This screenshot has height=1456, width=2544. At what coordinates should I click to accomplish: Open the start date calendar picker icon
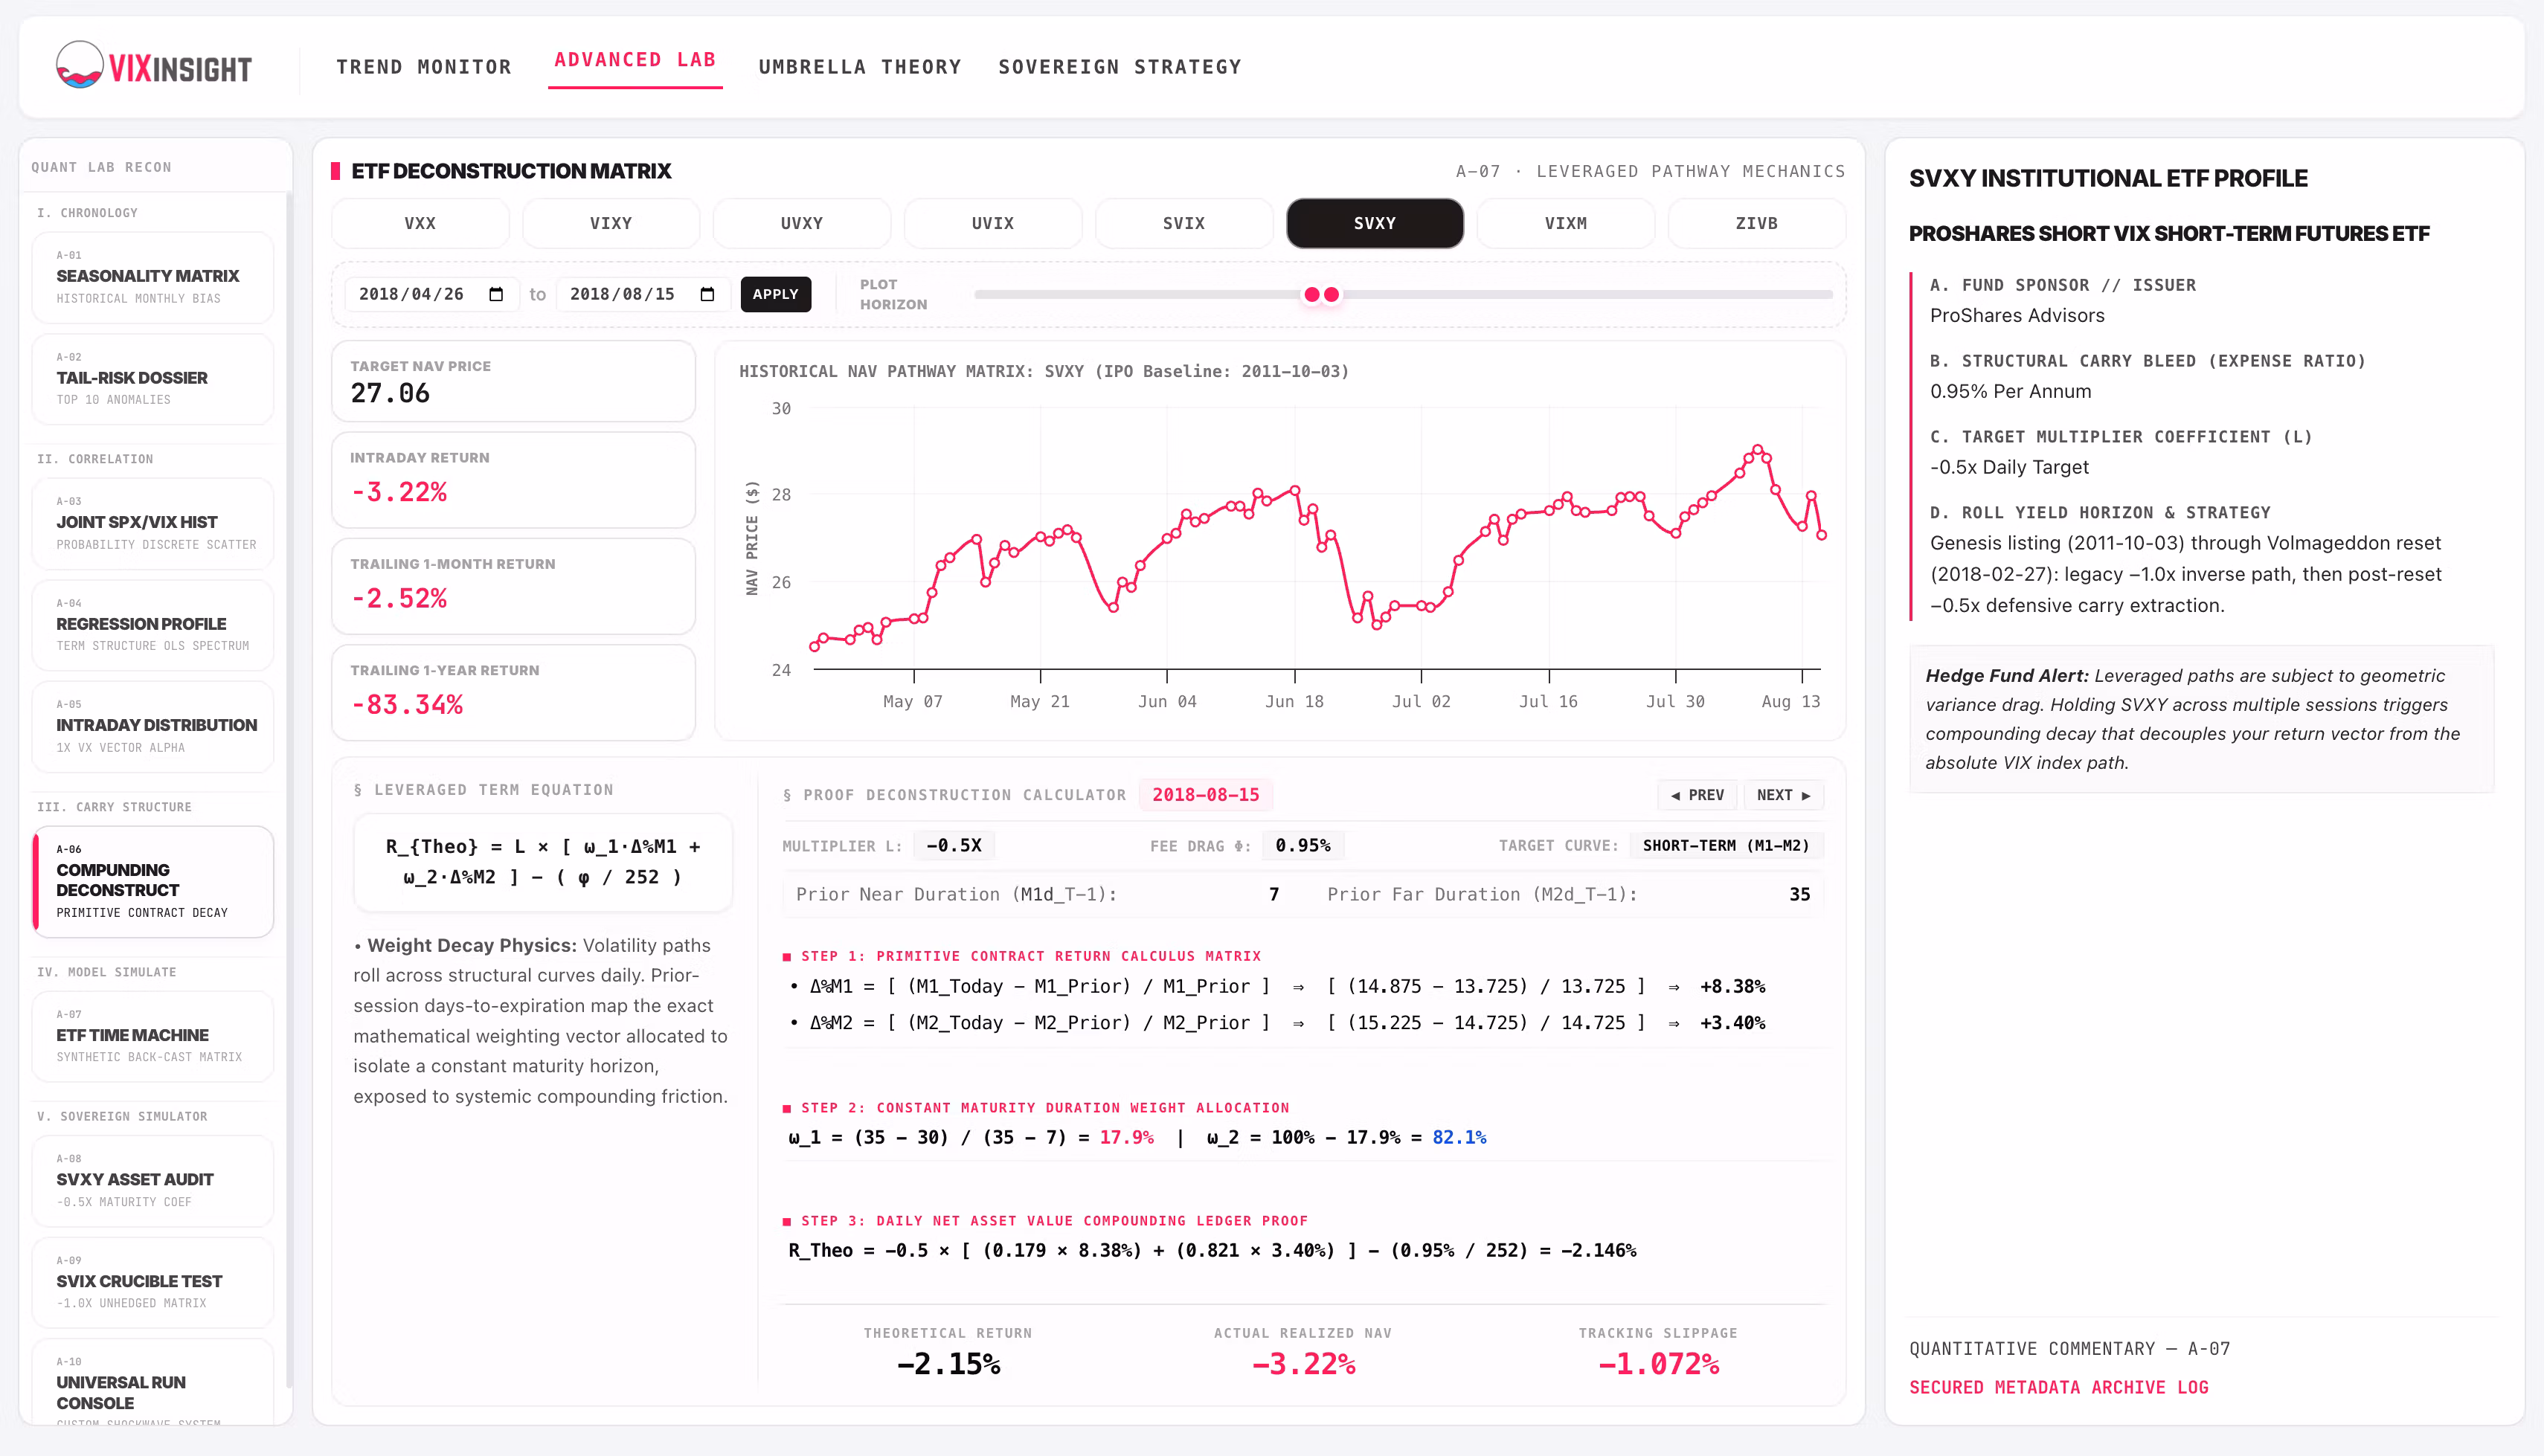click(496, 294)
